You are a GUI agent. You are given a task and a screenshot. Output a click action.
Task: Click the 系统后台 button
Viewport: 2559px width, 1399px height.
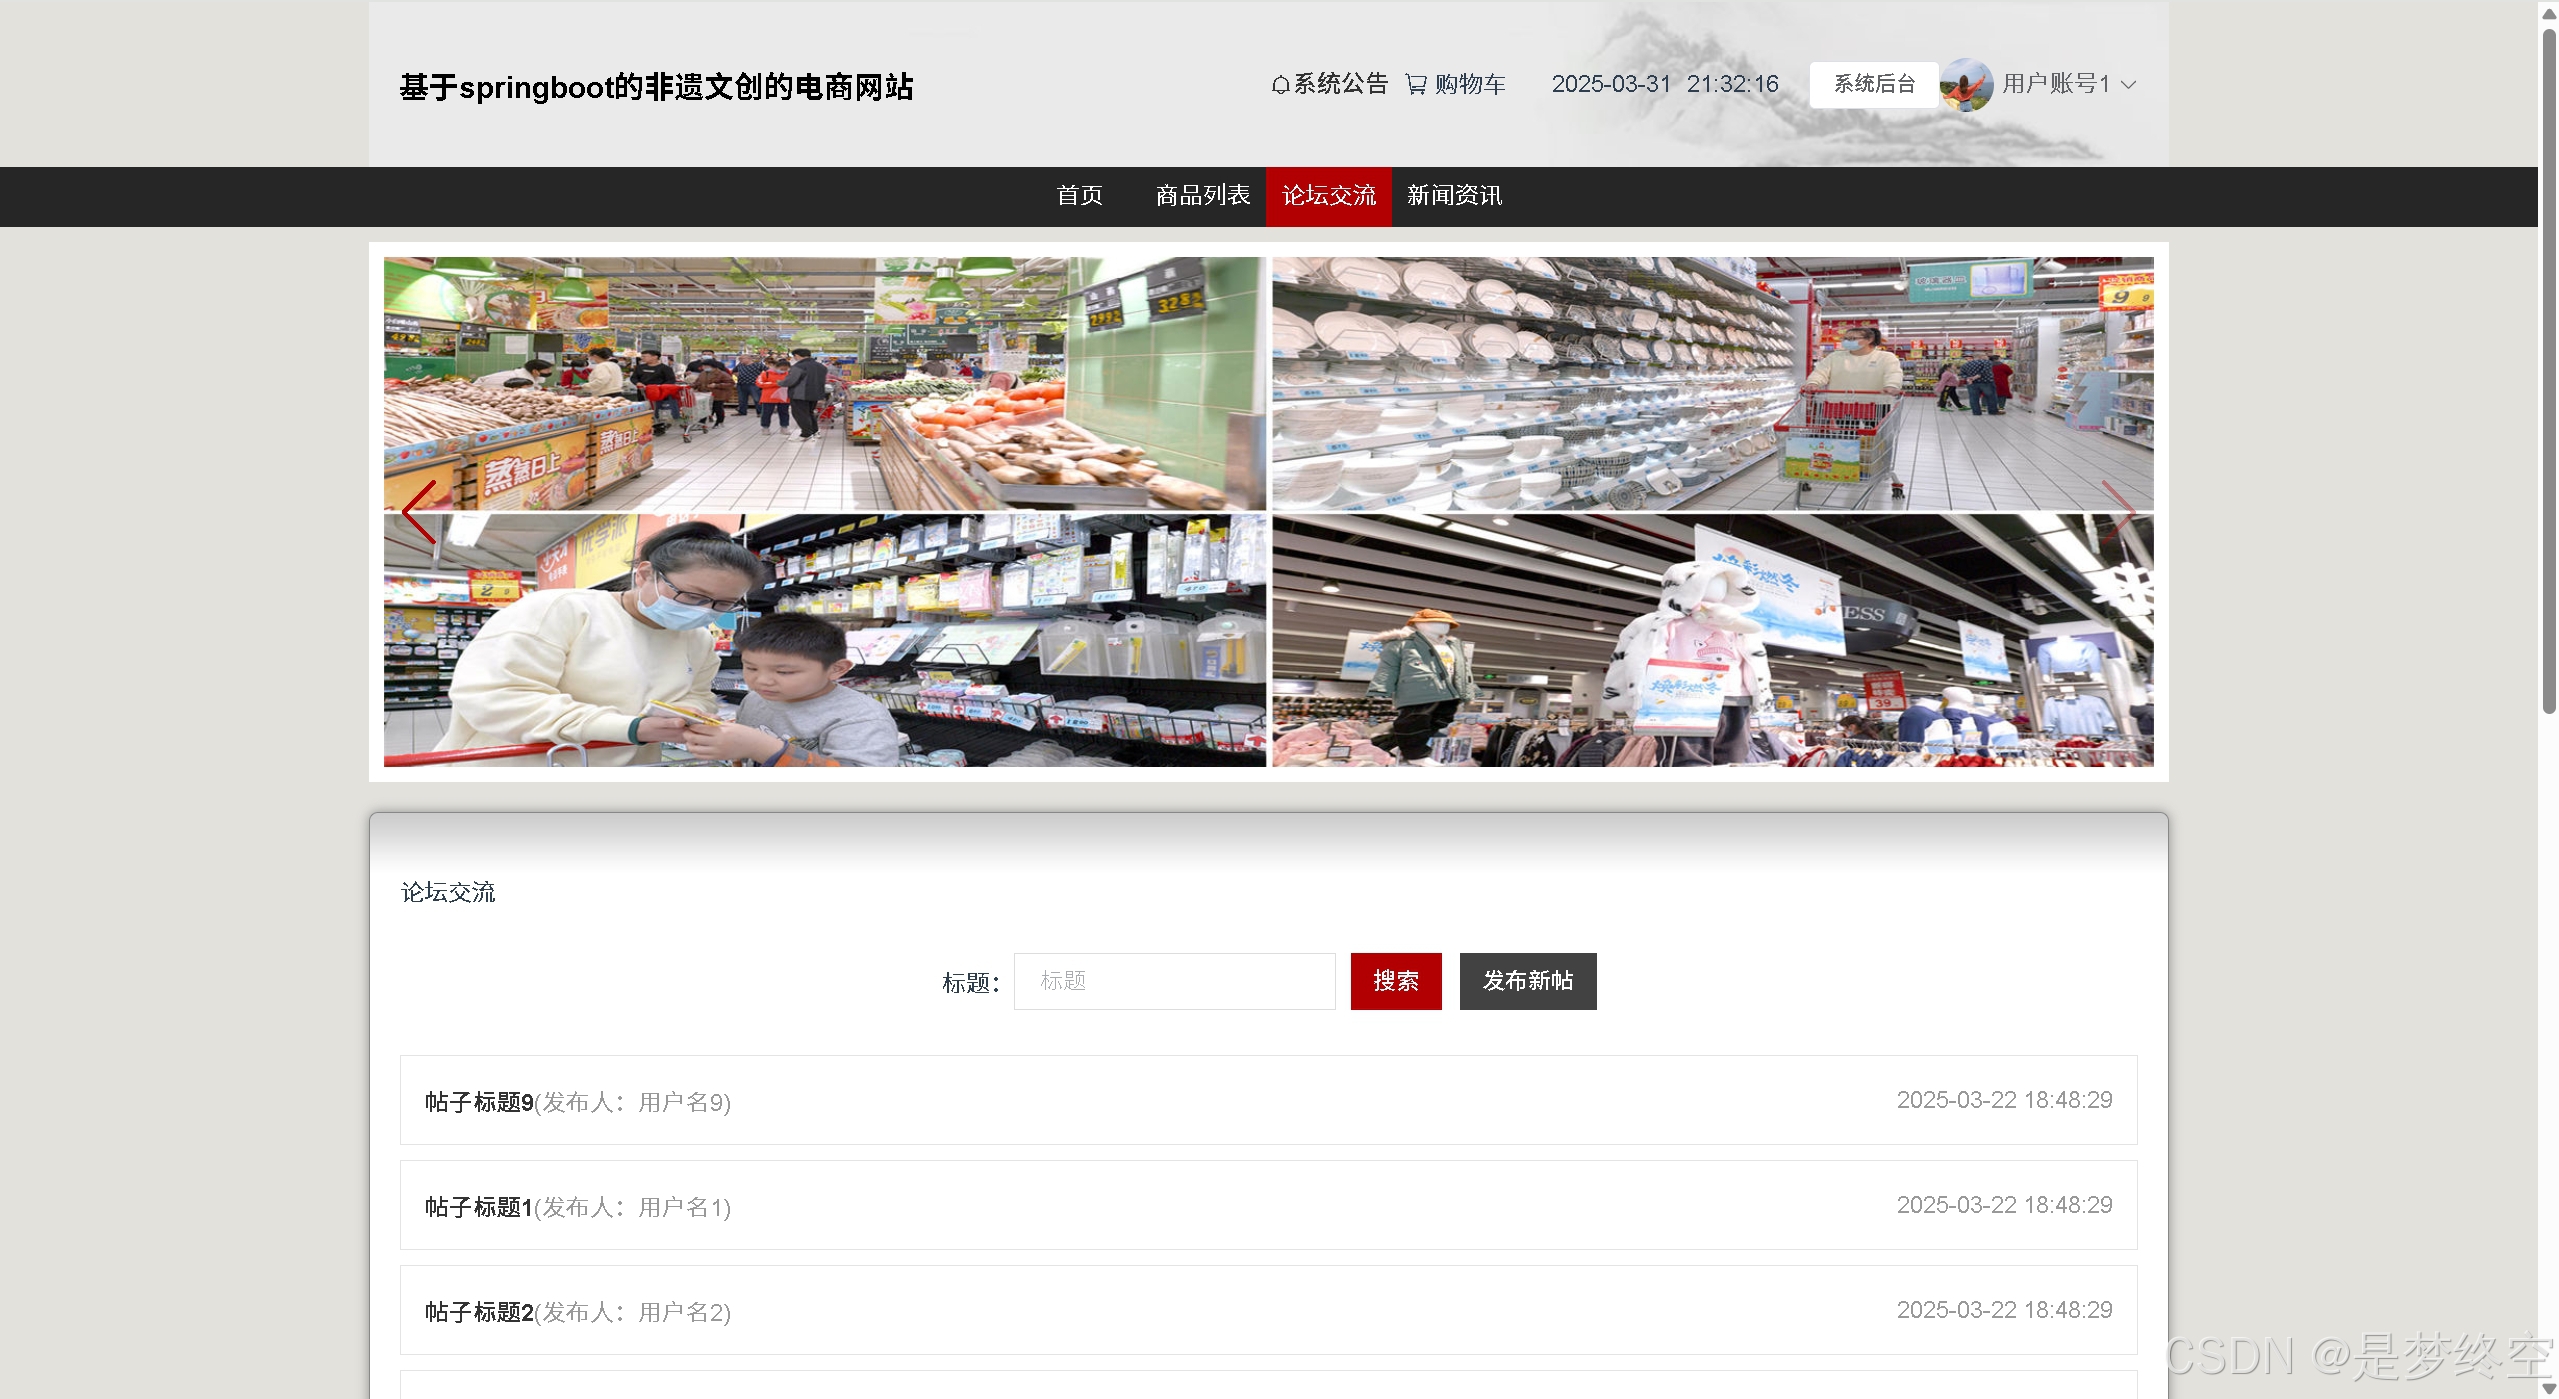(x=1873, y=84)
